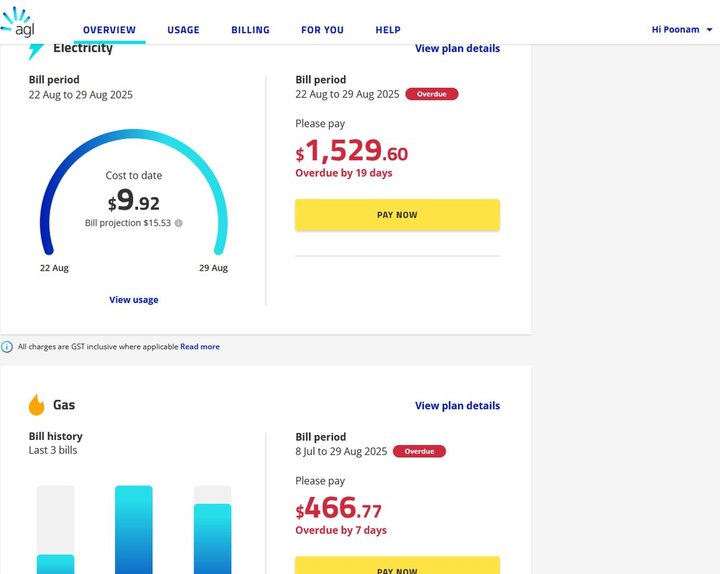720x574 pixels.
Task: Click the AGL logo
Action: [x=17, y=22]
